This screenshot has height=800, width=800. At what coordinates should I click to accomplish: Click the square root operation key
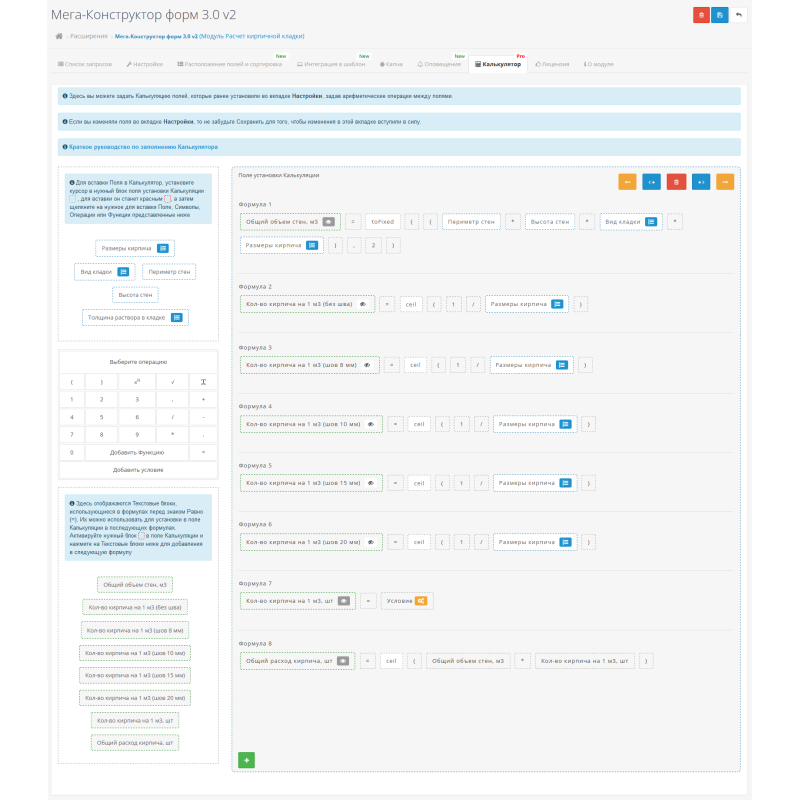172,382
